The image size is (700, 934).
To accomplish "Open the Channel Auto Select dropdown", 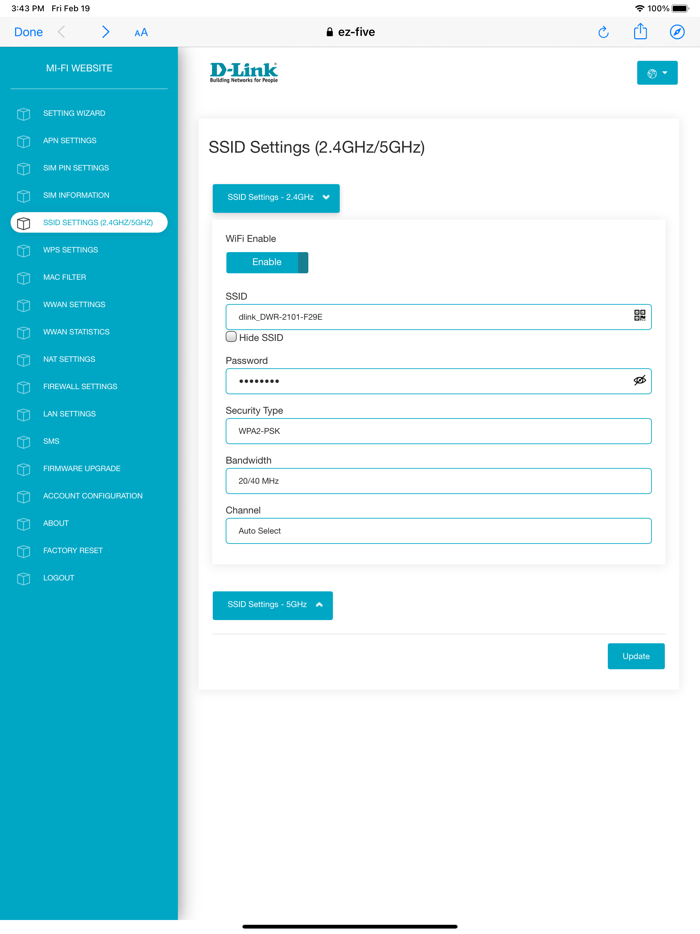I will (x=438, y=531).
